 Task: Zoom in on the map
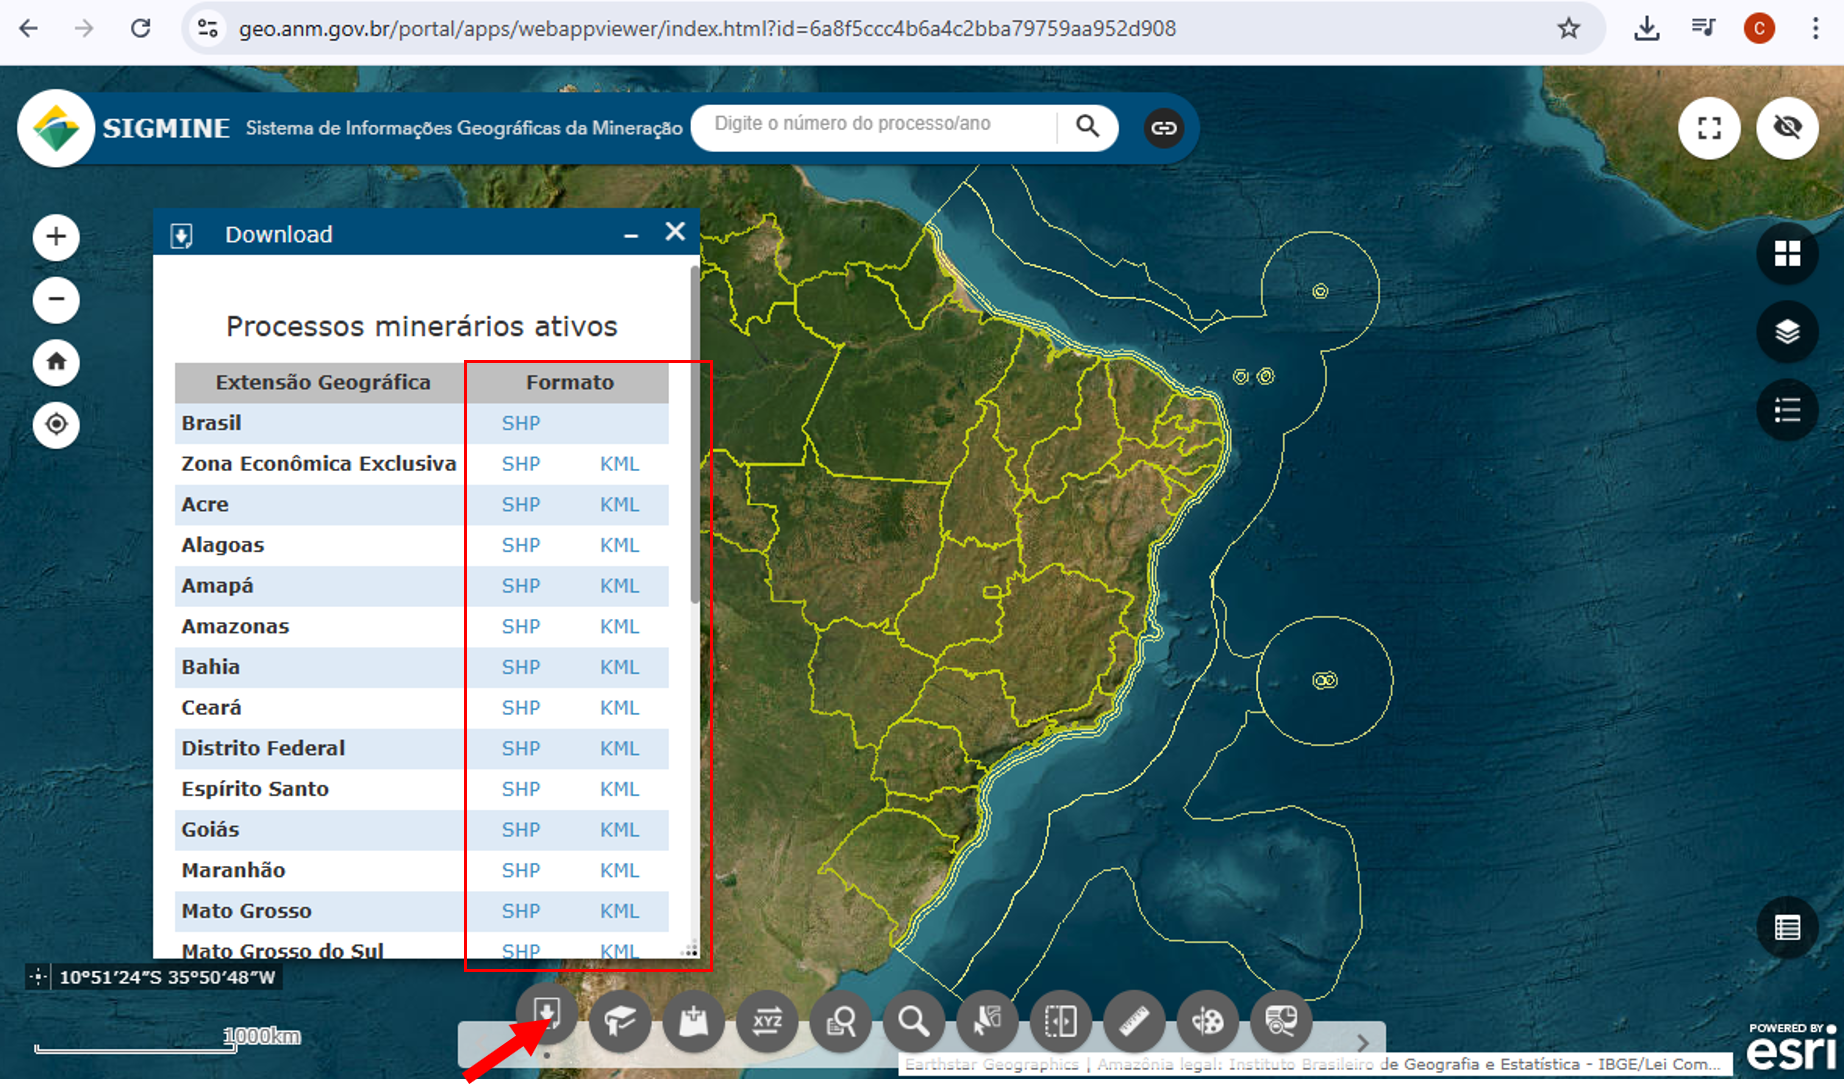coord(56,237)
